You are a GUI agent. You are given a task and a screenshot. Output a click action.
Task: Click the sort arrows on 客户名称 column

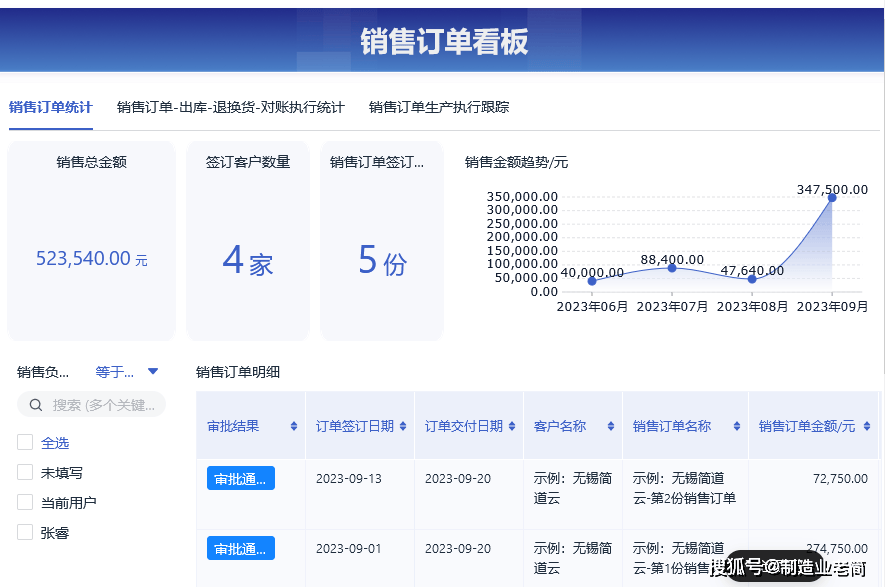click(x=611, y=426)
